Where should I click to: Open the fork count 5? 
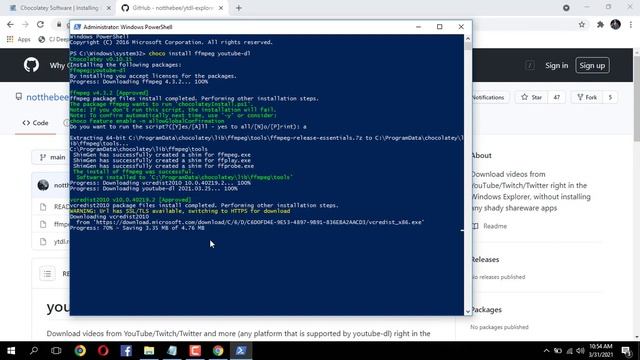610,97
